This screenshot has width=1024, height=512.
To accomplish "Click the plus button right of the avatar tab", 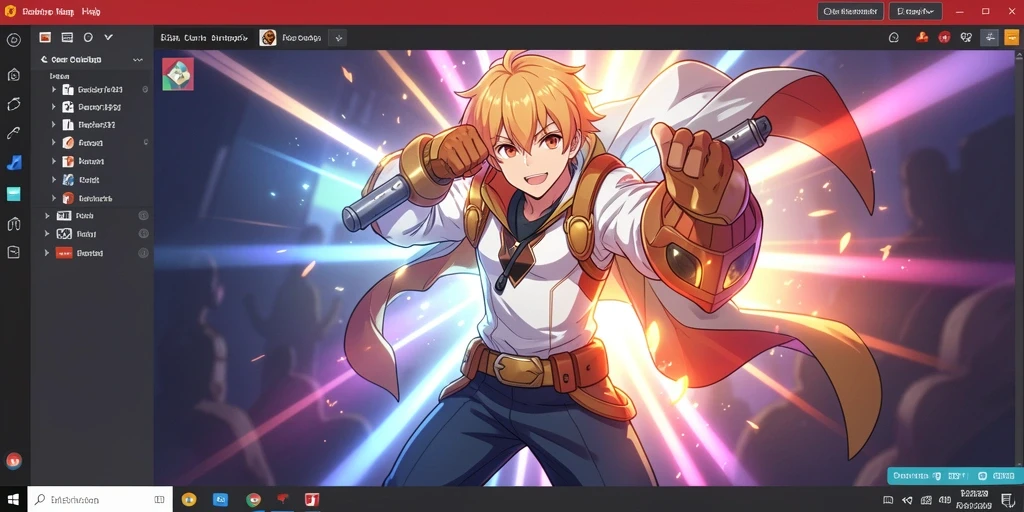I will (338, 38).
